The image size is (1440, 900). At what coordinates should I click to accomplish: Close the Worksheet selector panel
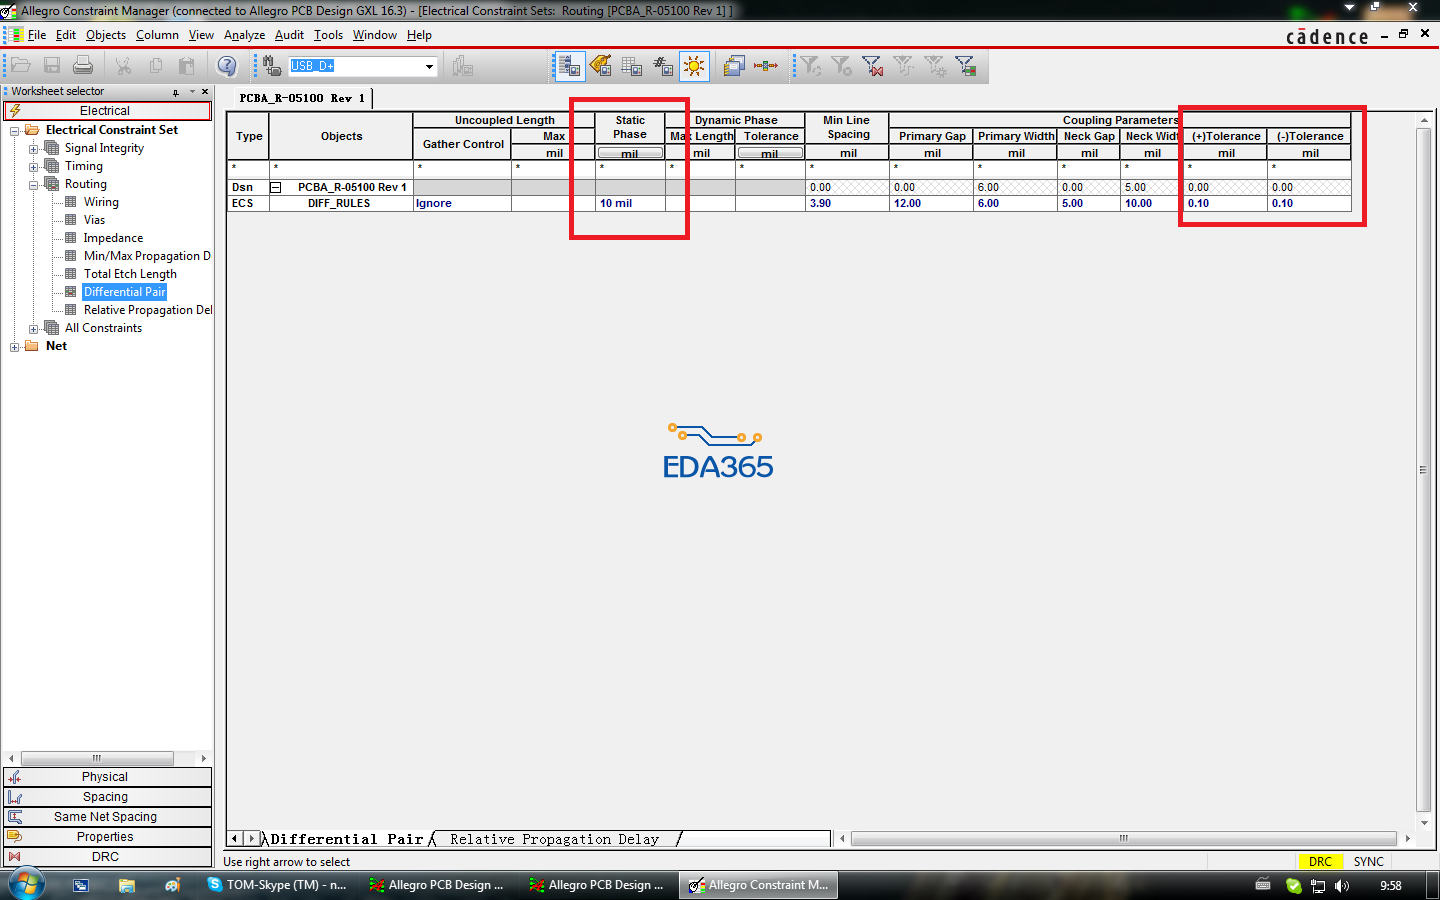205,92
